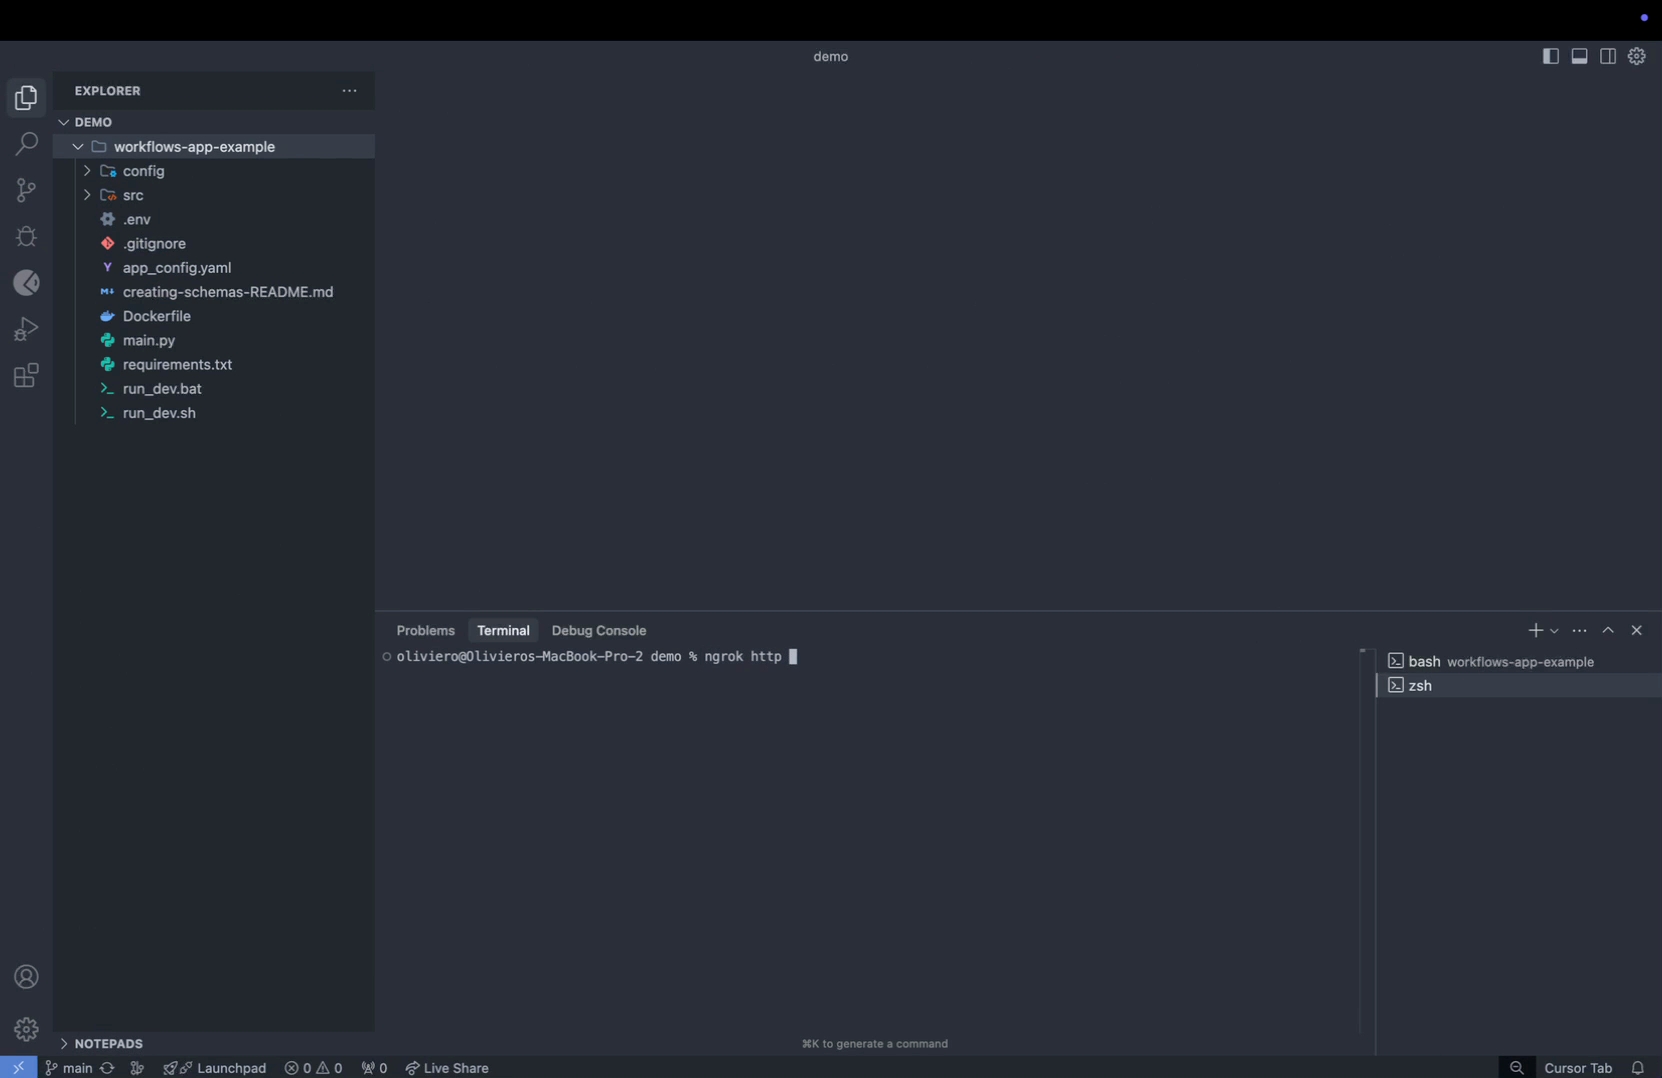Toggle the primary sidebar layout button
The width and height of the screenshot is (1662, 1078).
(1550, 57)
